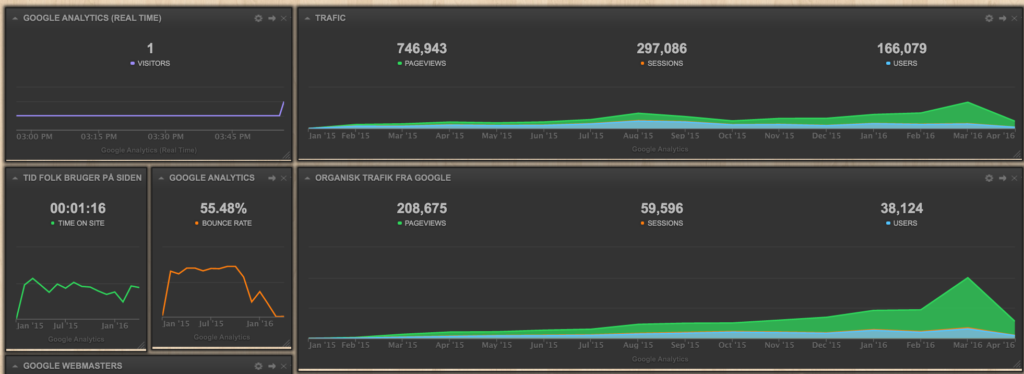This screenshot has width=1024, height=374.
Task: Click the 208,675 pageviews value
Action: 422,209
